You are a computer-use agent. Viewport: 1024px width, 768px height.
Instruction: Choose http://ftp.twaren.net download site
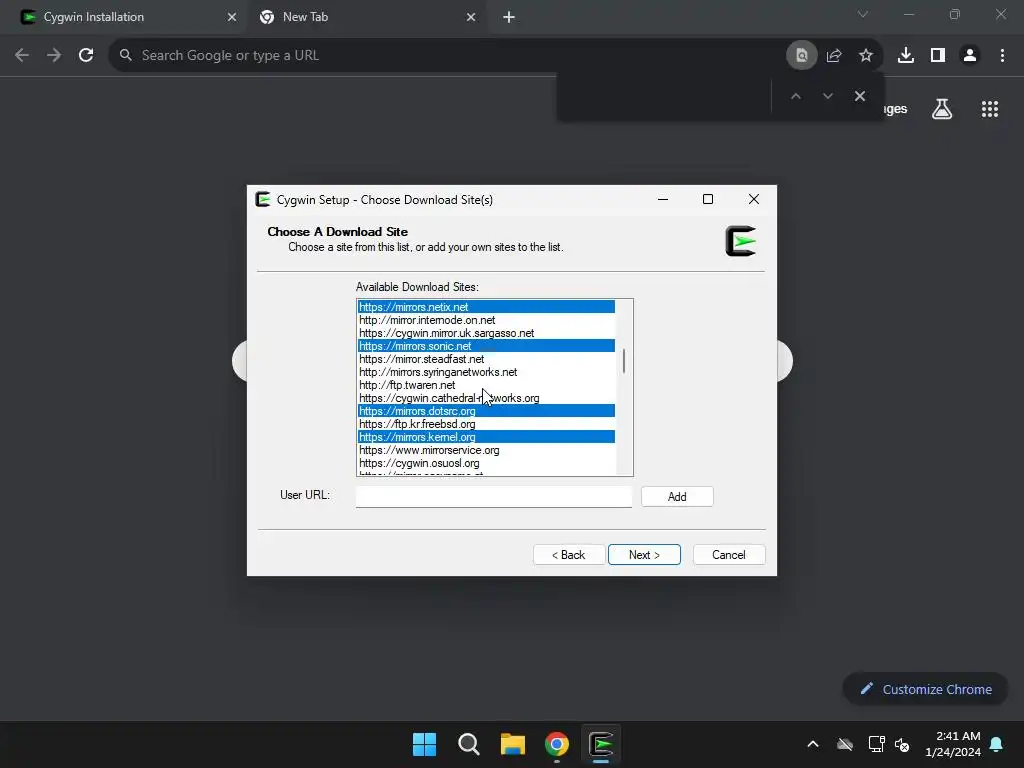(x=486, y=385)
